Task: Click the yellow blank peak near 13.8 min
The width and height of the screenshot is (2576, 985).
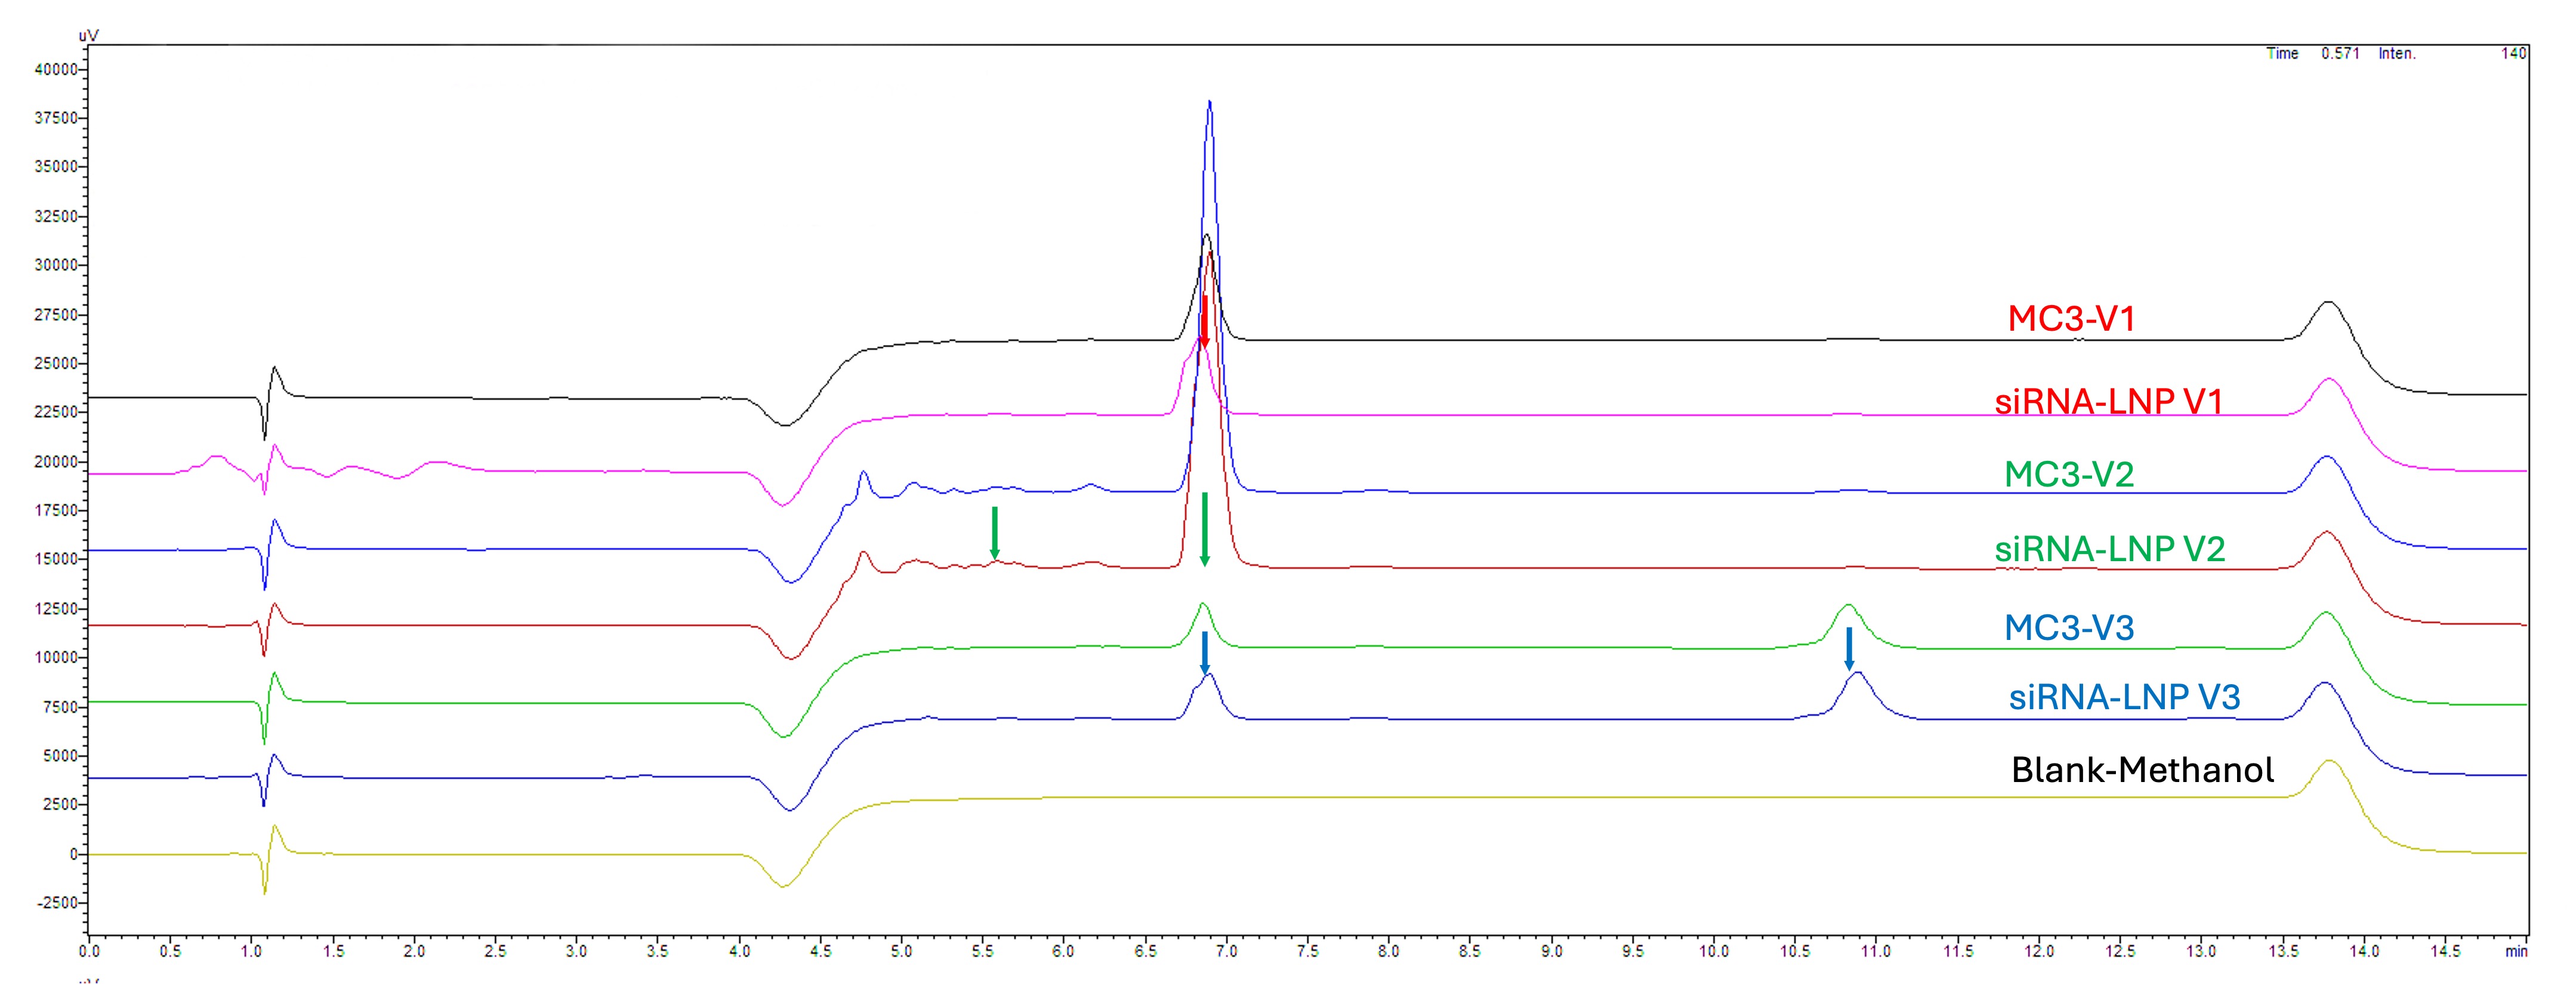Action: (x=2330, y=763)
